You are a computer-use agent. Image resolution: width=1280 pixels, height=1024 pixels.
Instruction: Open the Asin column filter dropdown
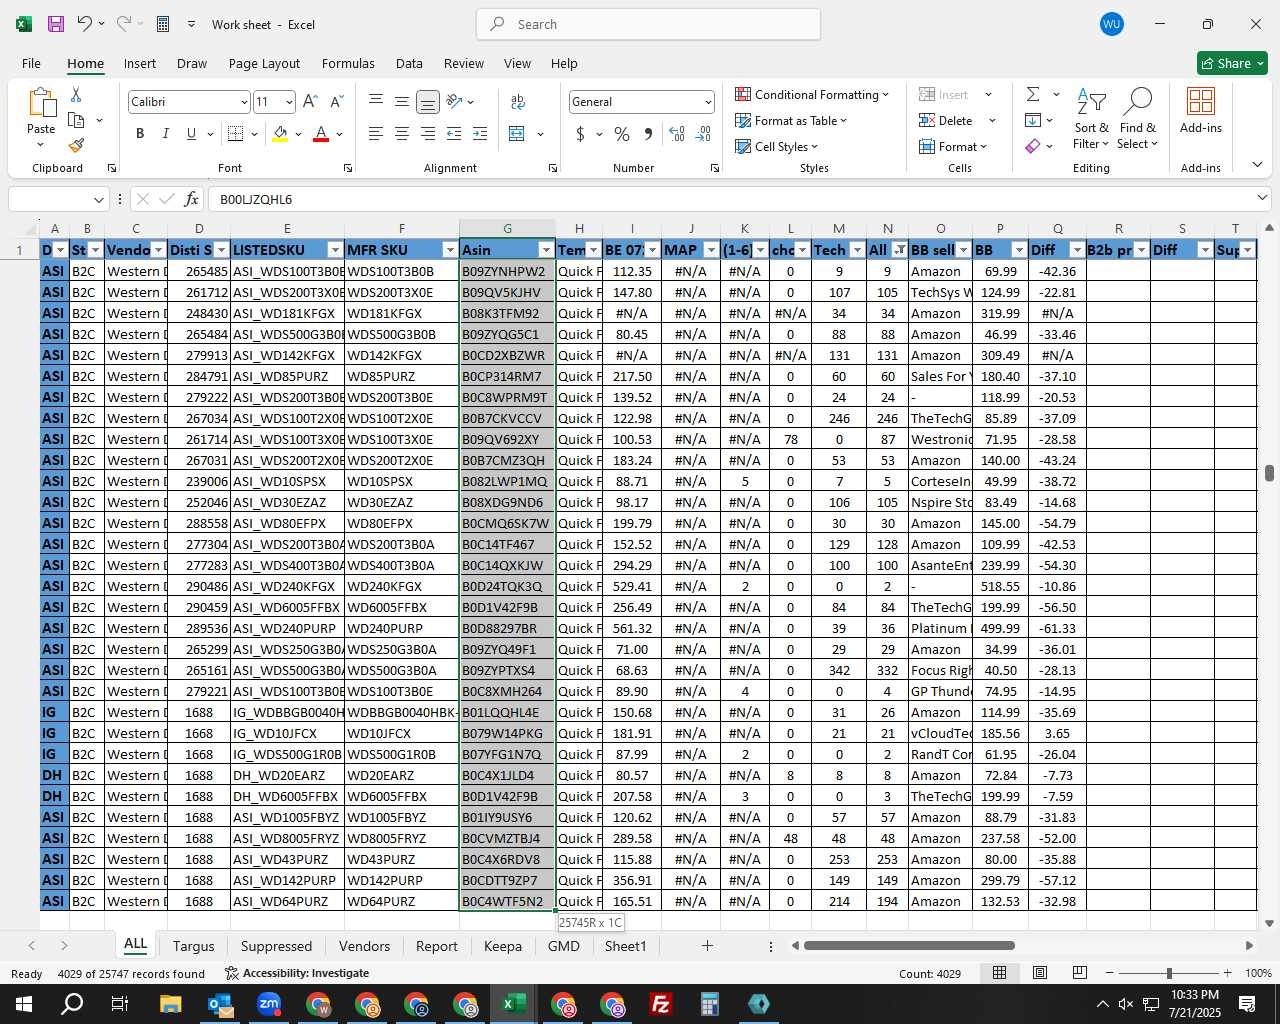point(546,250)
